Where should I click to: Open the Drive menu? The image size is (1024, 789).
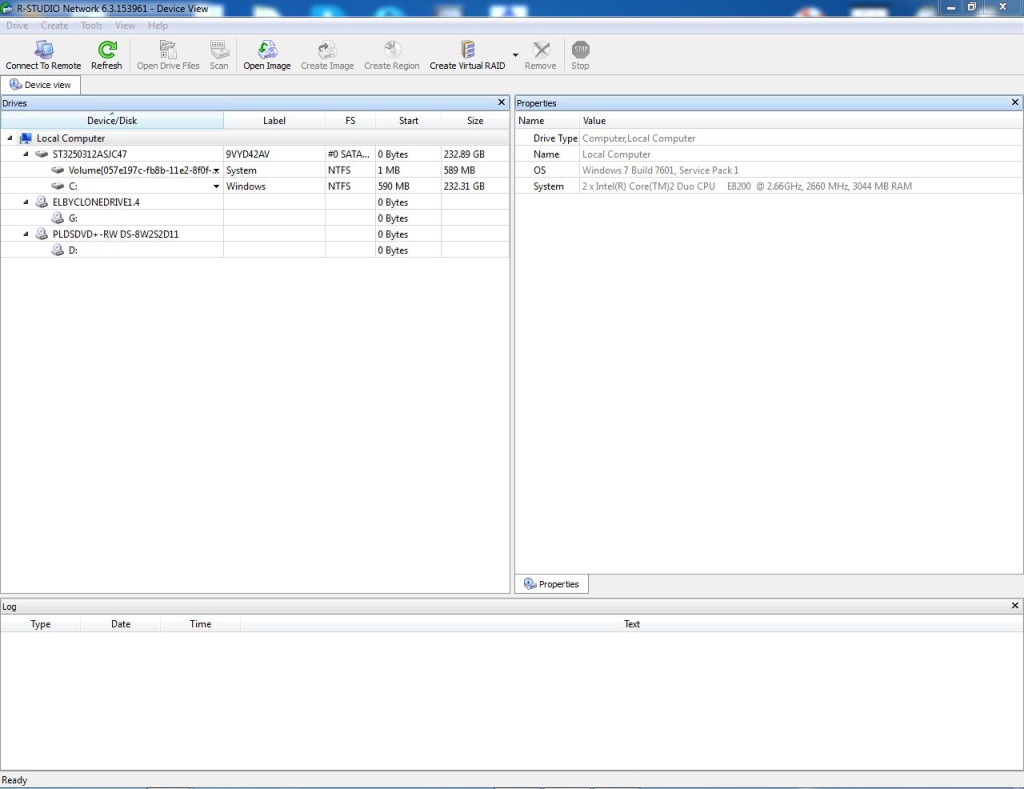click(16, 25)
